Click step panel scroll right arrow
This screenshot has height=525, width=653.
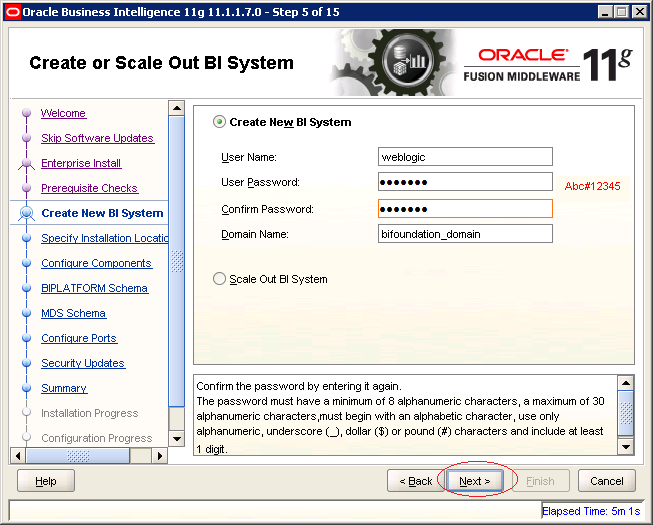pos(159,455)
